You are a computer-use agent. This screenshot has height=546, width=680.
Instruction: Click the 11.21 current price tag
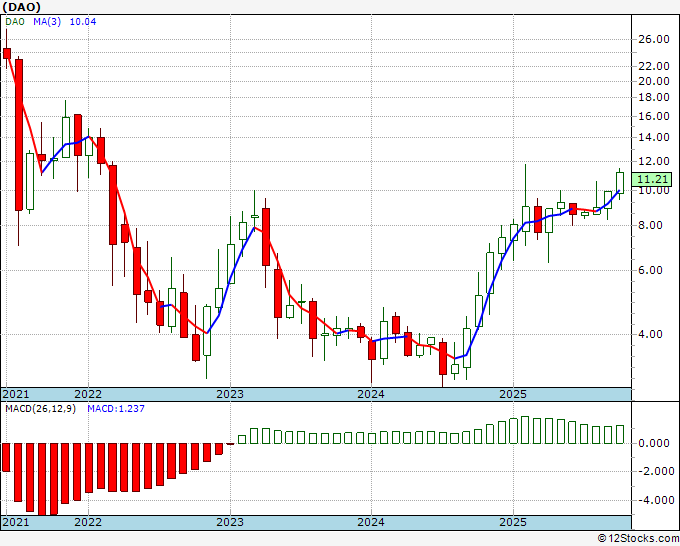[x=654, y=179]
